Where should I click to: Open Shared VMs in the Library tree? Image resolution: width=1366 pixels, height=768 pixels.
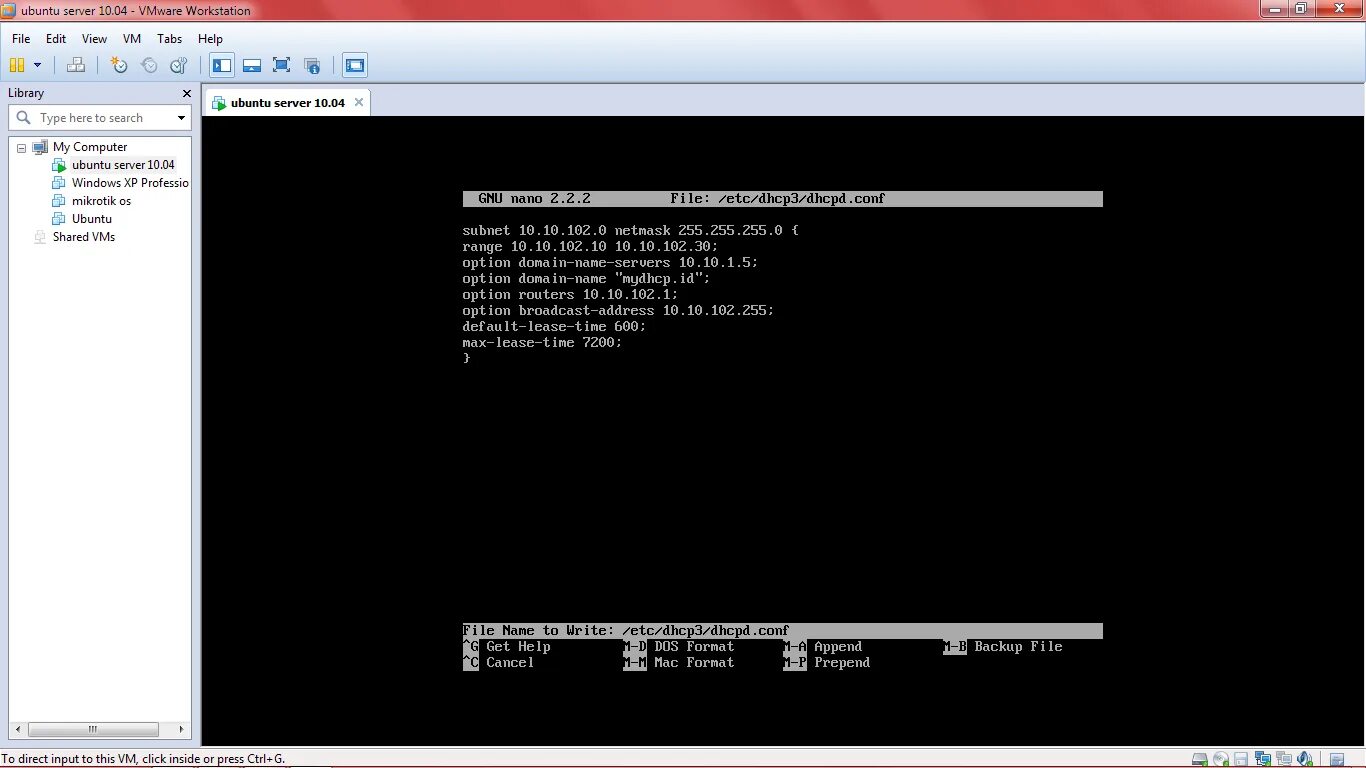(84, 237)
